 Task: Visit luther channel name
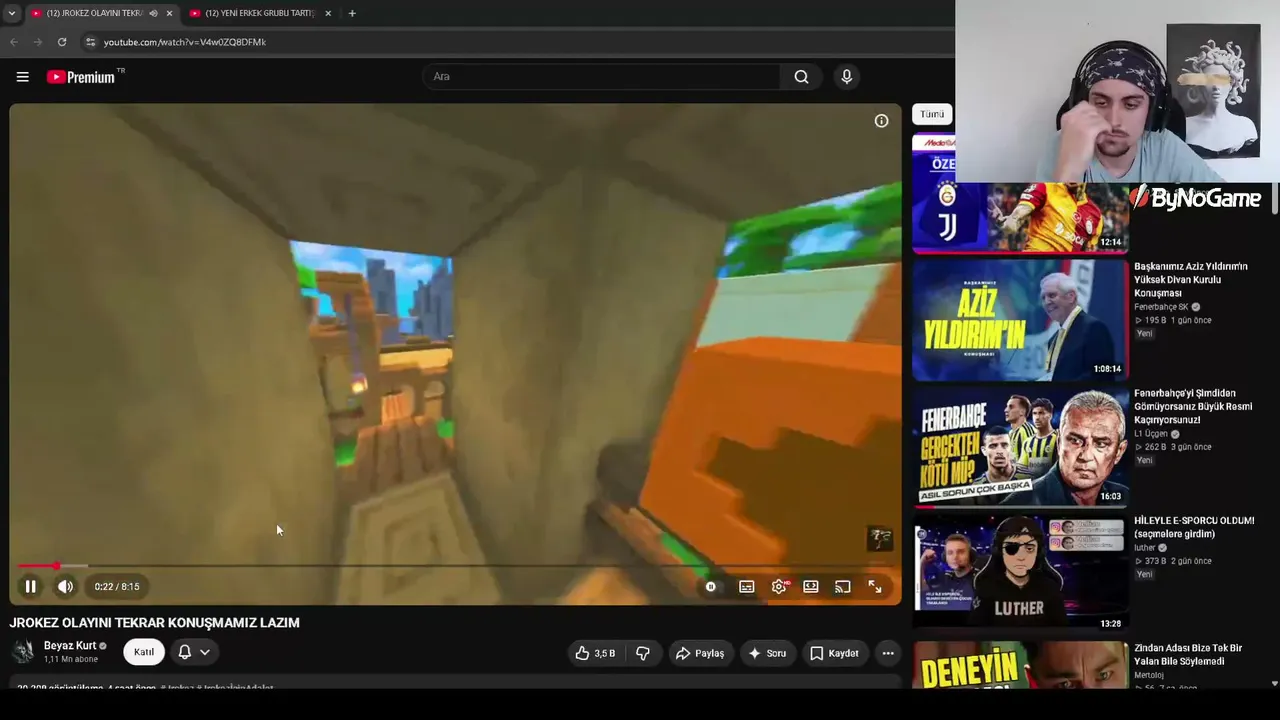tap(1145, 548)
